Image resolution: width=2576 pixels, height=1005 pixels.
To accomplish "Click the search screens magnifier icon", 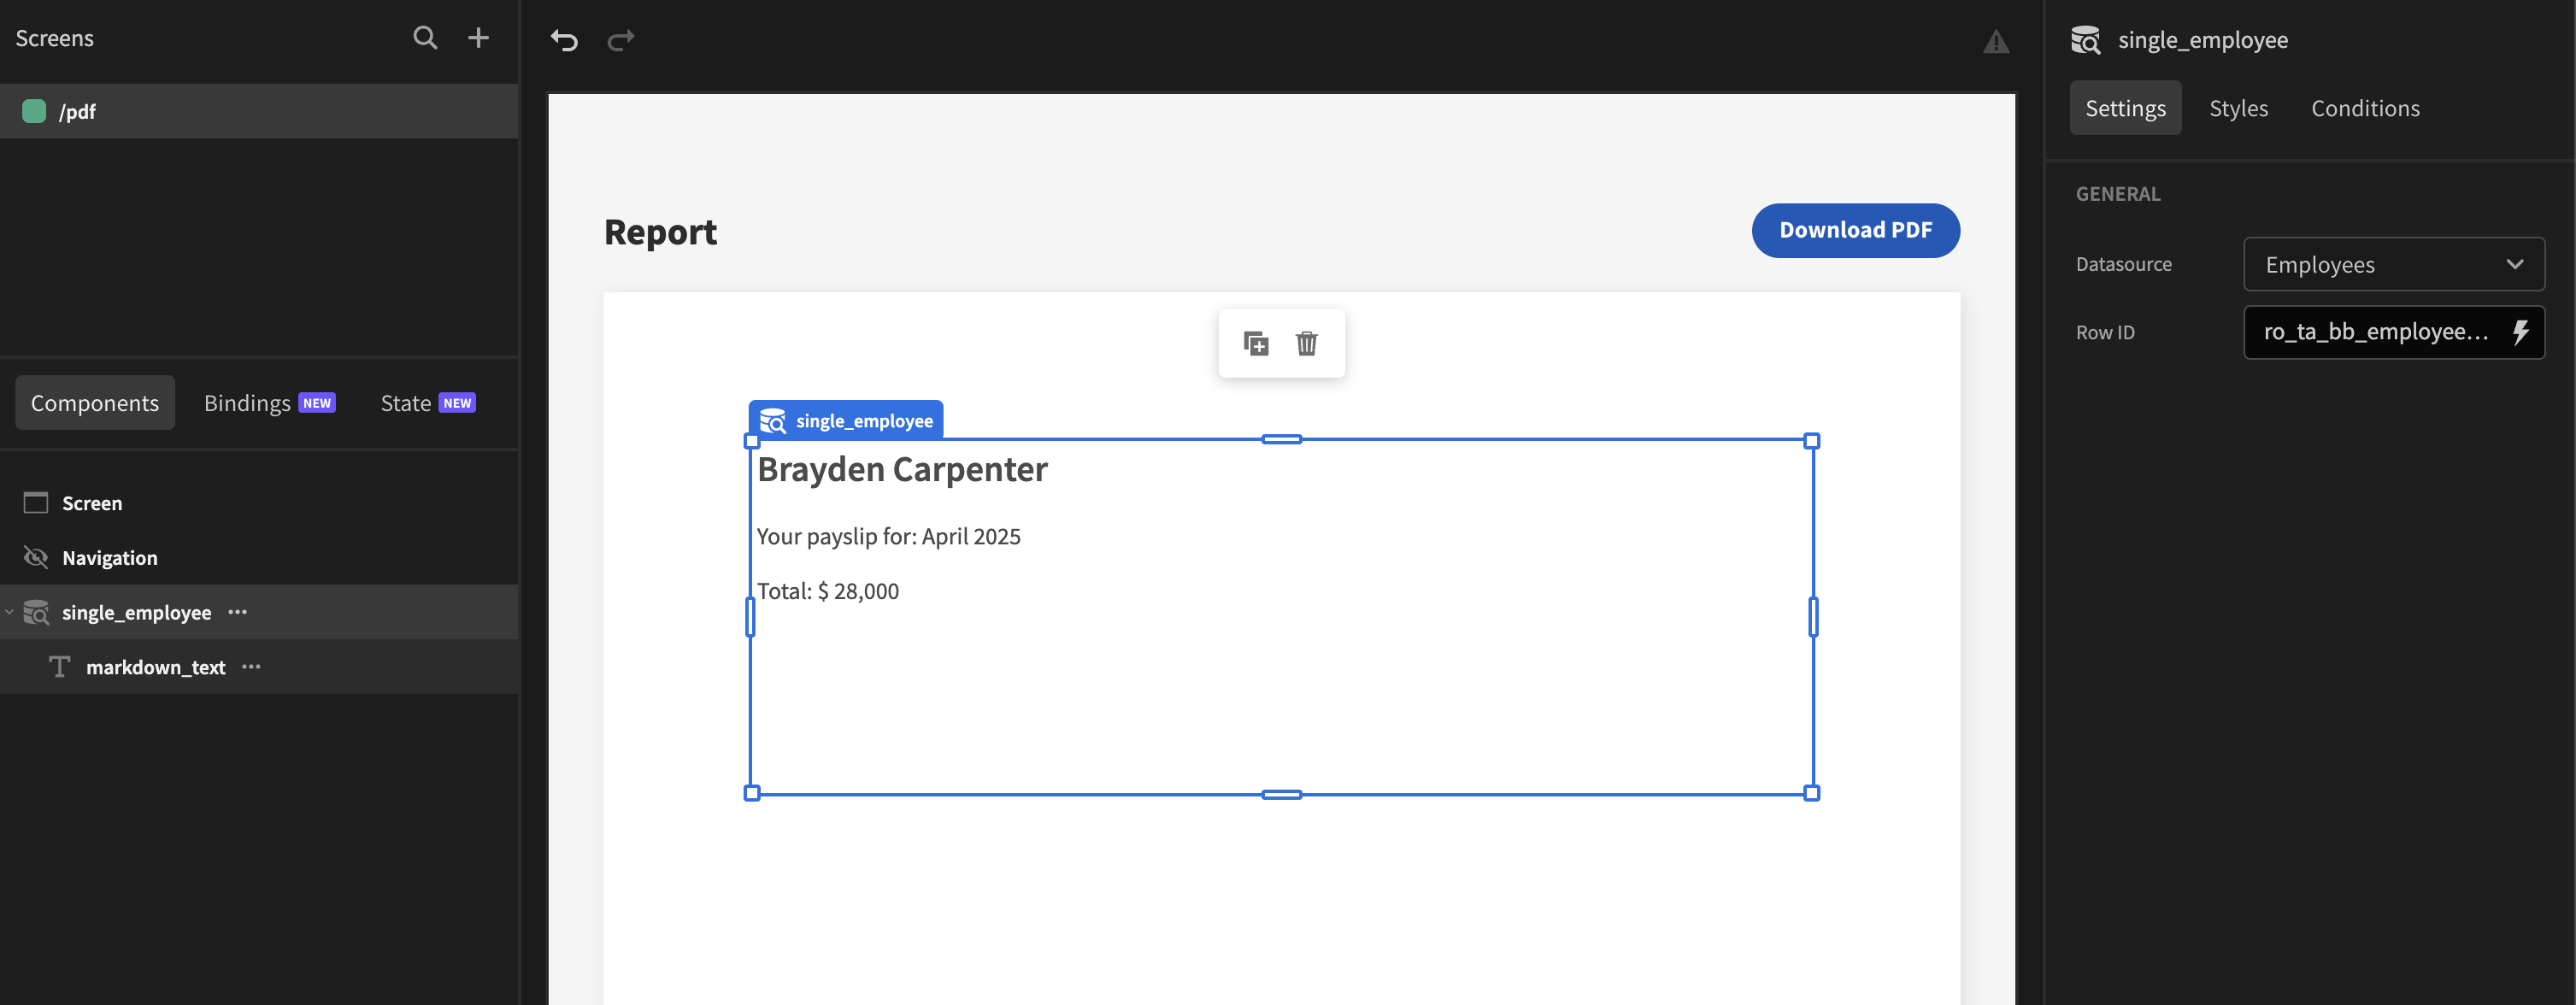I will click(425, 38).
